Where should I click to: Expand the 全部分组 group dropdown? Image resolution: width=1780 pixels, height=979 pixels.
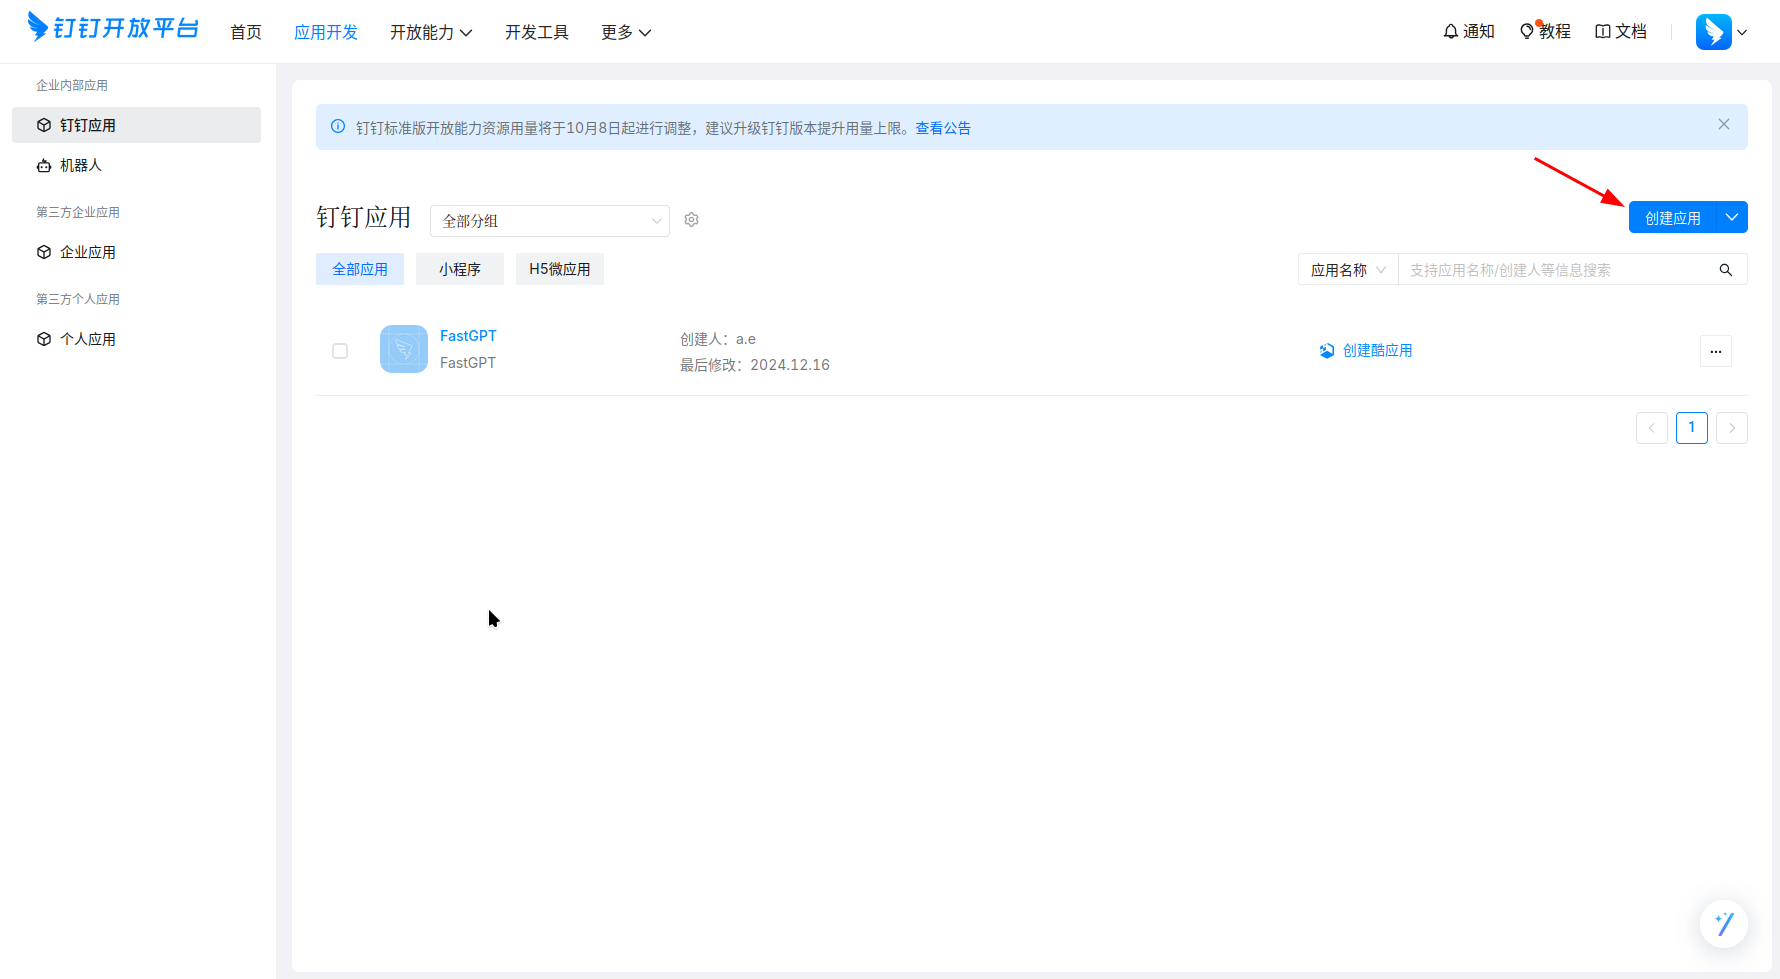pyautogui.click(x=549, y=220)
